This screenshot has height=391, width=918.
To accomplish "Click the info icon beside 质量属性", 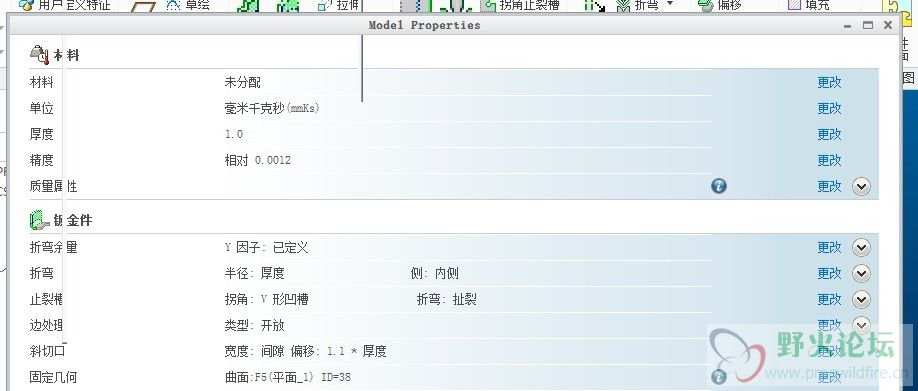I will click(719, 186).
